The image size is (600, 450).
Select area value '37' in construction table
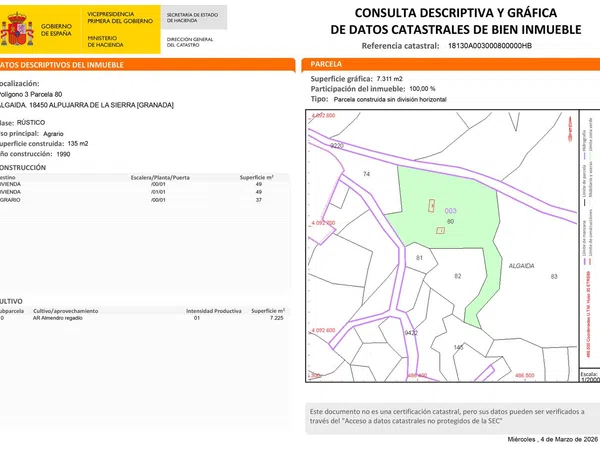(259, 200)
